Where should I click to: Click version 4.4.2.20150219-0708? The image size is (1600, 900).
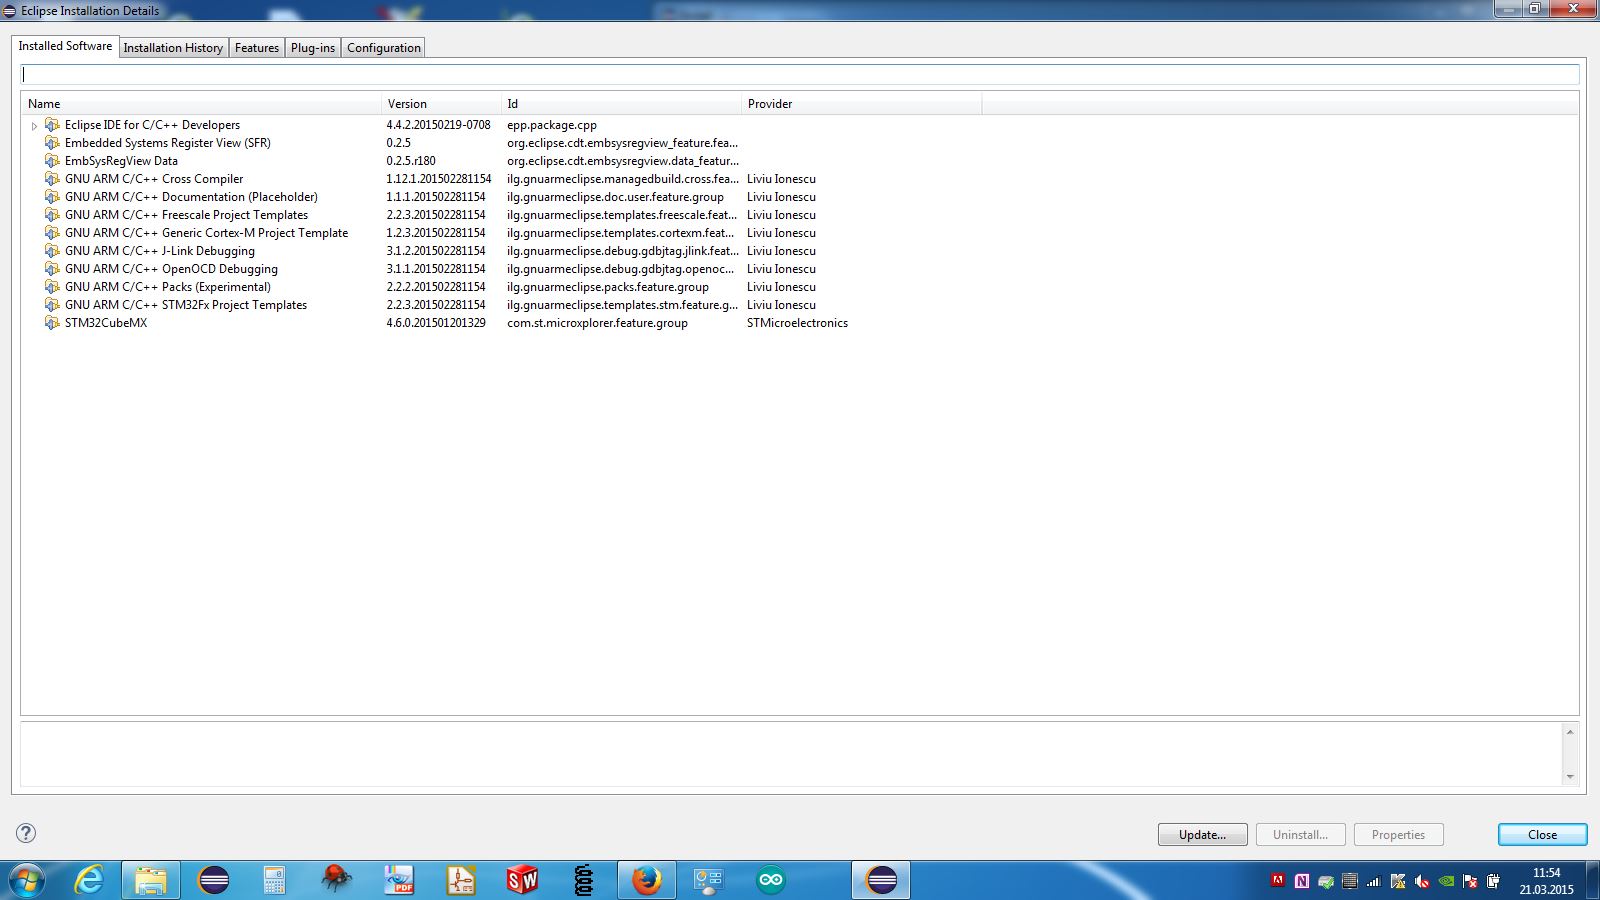pyautogui.click(x=439, y=125)
